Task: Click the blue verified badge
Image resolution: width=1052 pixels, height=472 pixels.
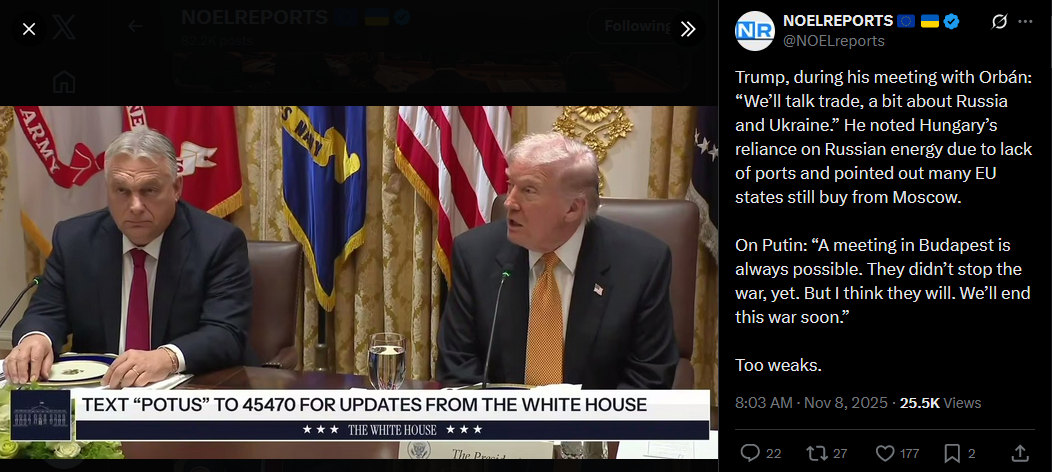Action: [951, 21]
